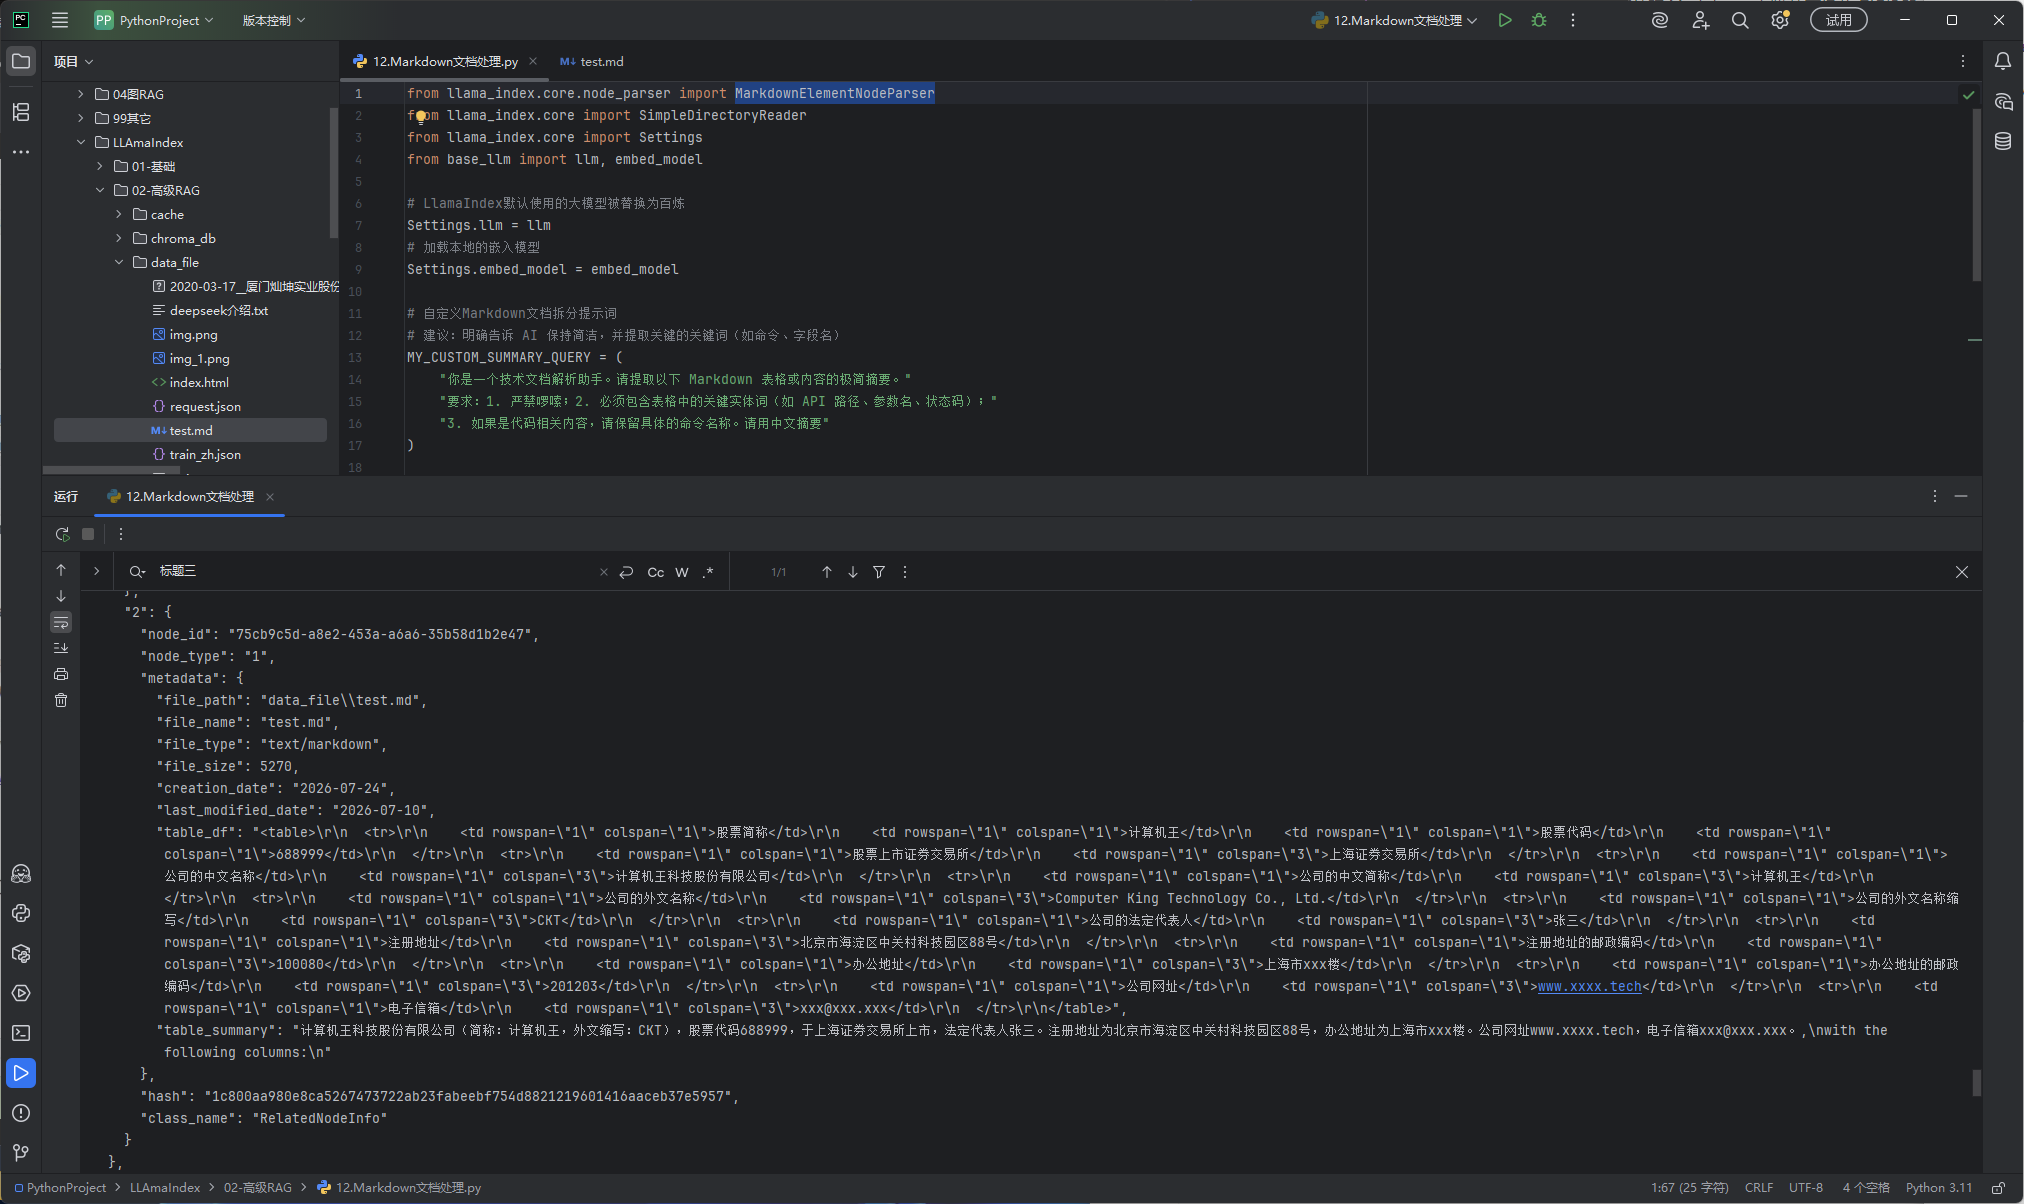Screen dimensions: 2024x1204
Task: Click the lightbulb intention icon on line 2
Action: pos(421,117)
